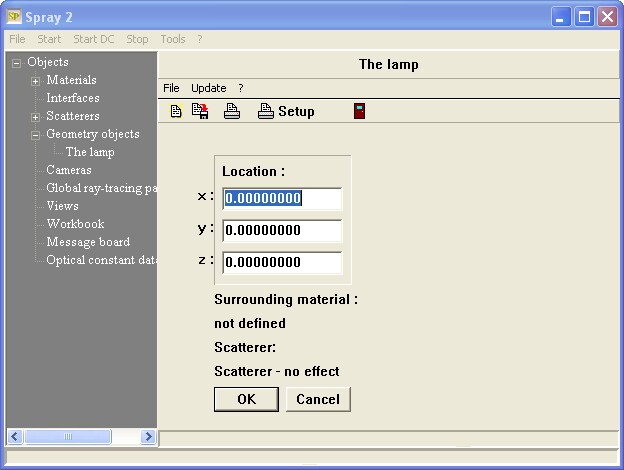Collapse the Objects root node

coord(16,63)
